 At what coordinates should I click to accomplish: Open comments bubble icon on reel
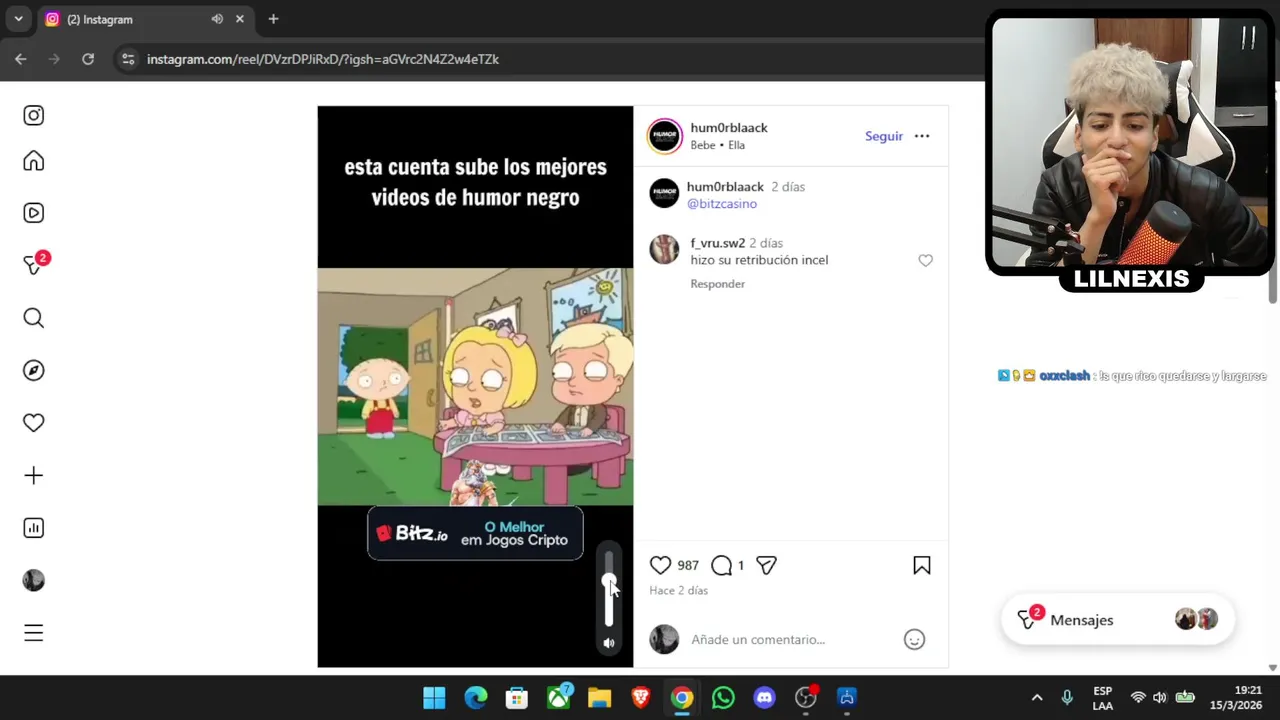click(x=721, y=565)
